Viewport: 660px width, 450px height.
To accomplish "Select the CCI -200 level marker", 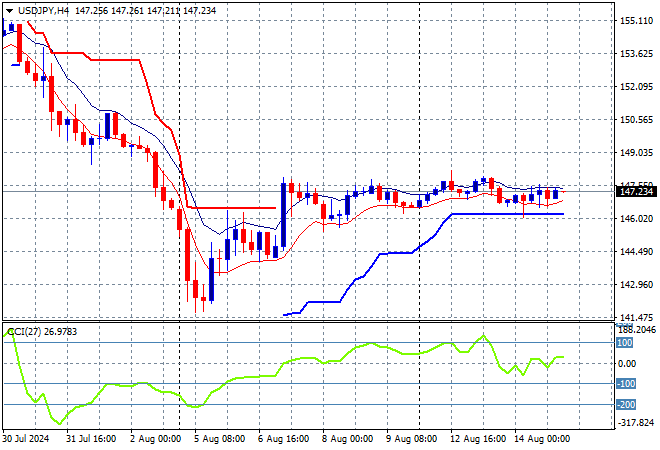I will pyautogui.click(x=626, y=405).
